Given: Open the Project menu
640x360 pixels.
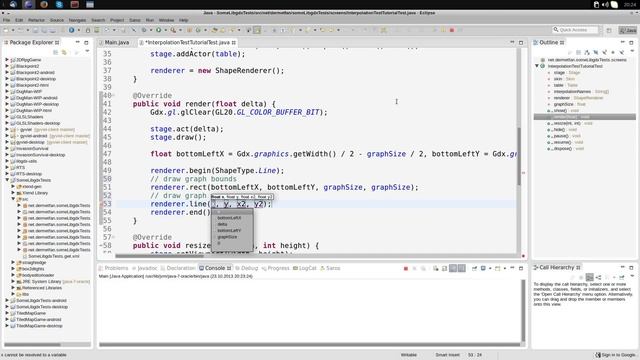Looking at the screenshot, I should pyautogui.click(x=117, y=20).
